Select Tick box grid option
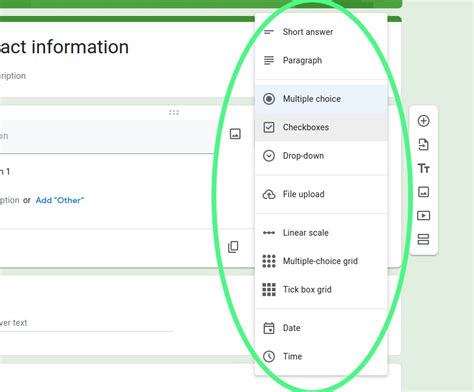Viewport: 474px width, 392px height. [x=321, y=289]
